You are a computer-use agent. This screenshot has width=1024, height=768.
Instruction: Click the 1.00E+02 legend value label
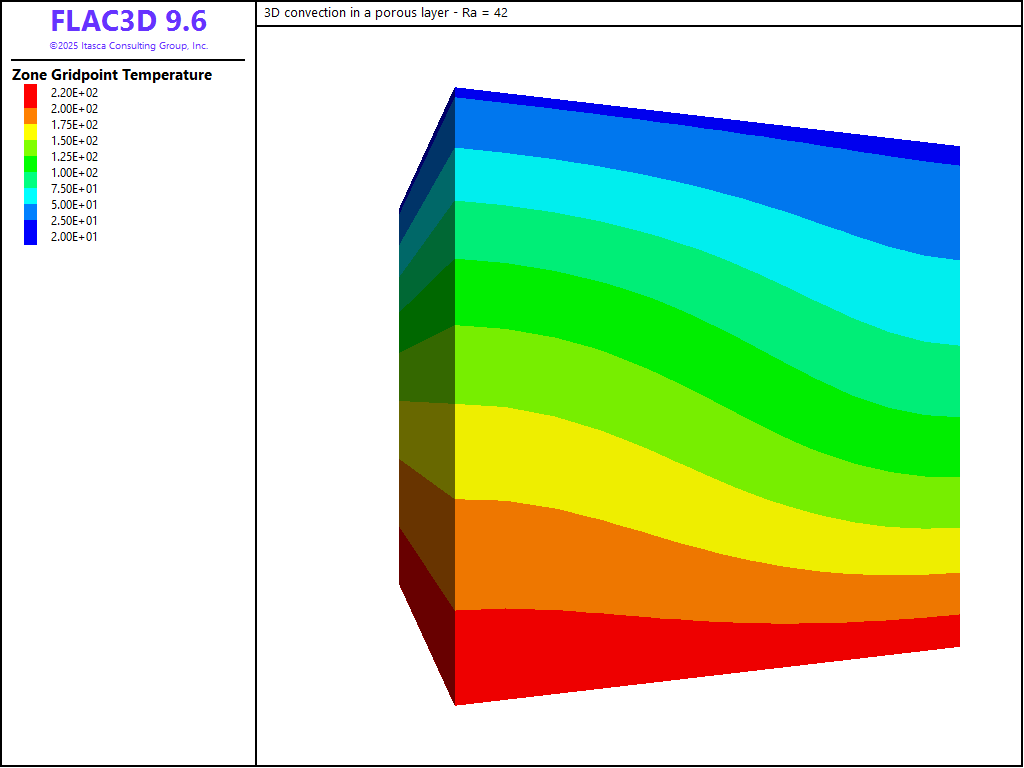74,173
